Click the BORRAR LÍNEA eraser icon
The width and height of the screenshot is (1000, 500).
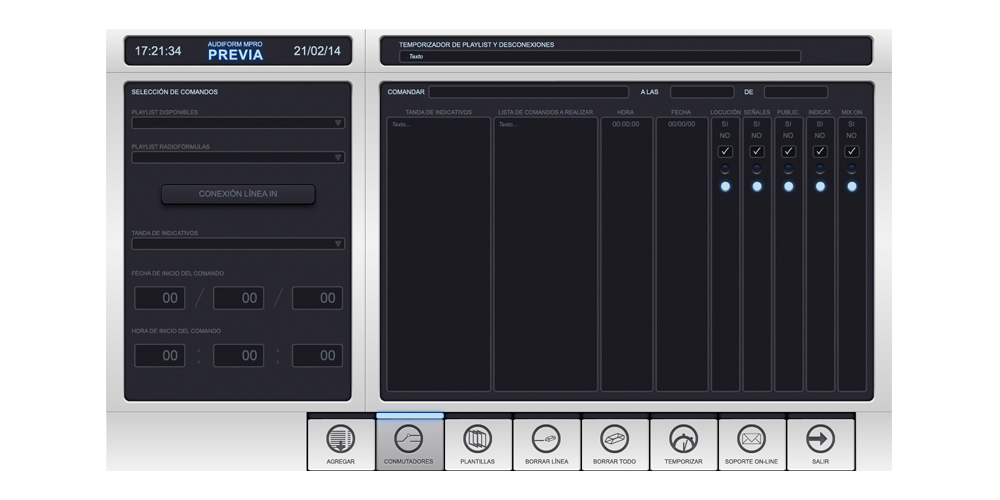(546, 439)
